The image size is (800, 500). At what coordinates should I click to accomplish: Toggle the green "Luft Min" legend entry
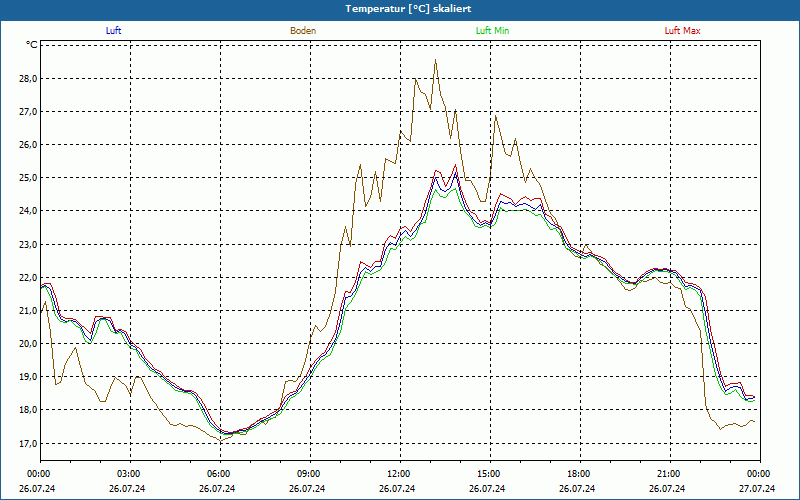[494, 31]
